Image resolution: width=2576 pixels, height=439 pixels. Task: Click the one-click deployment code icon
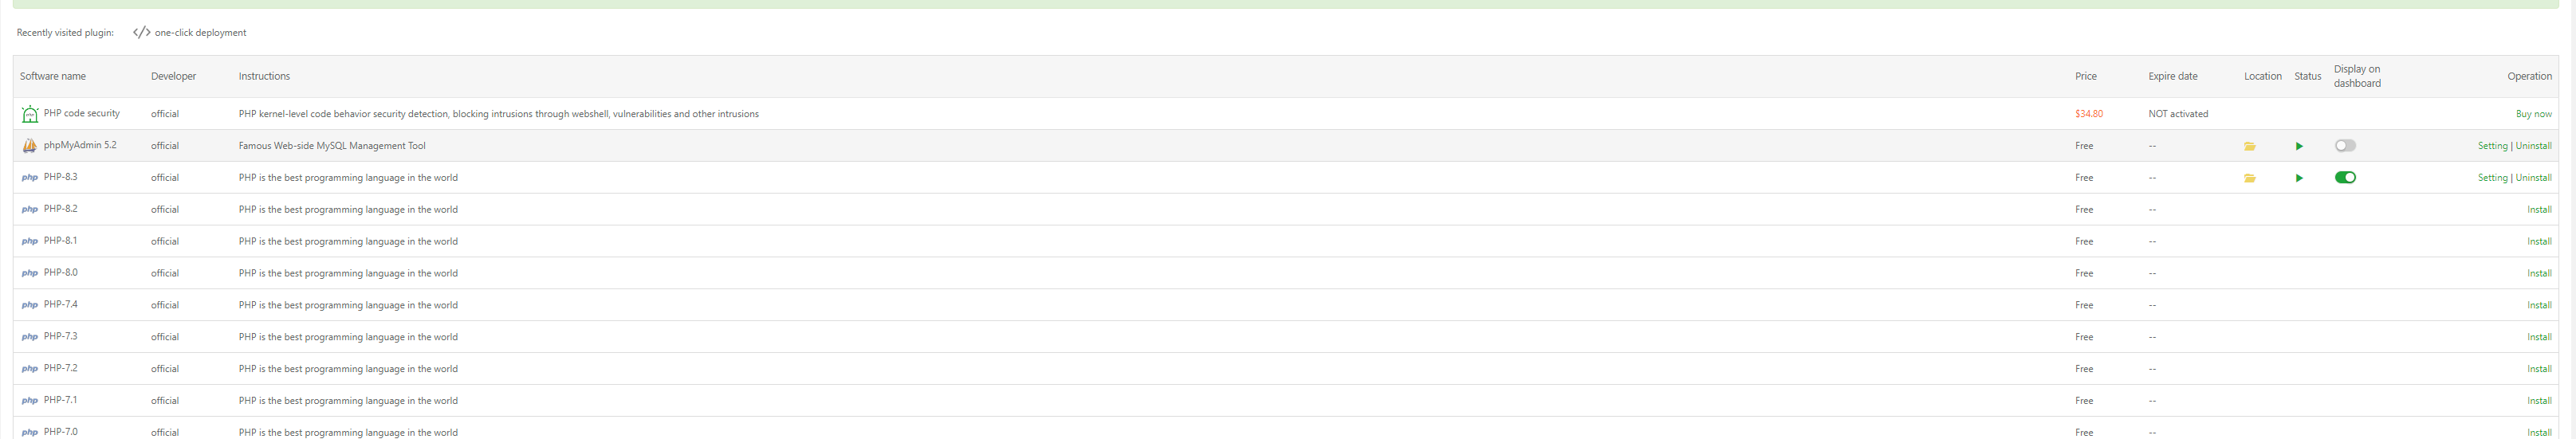coord(142,33)
